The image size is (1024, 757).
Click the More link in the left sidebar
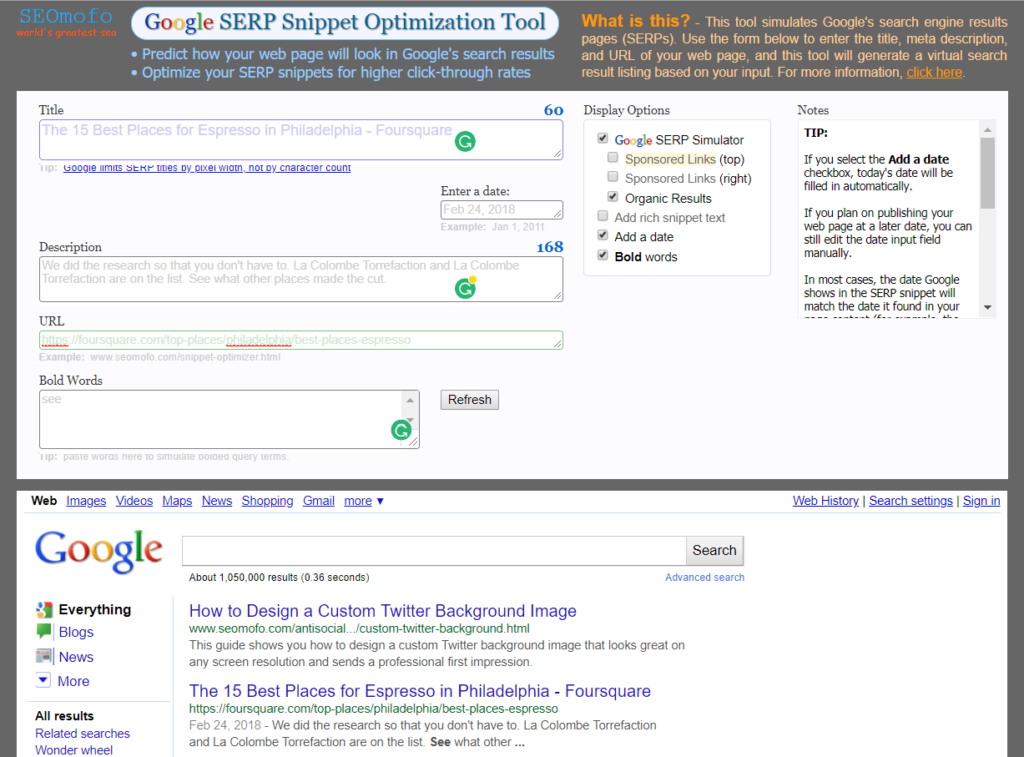pyautogui.click(x=73, y=681)
